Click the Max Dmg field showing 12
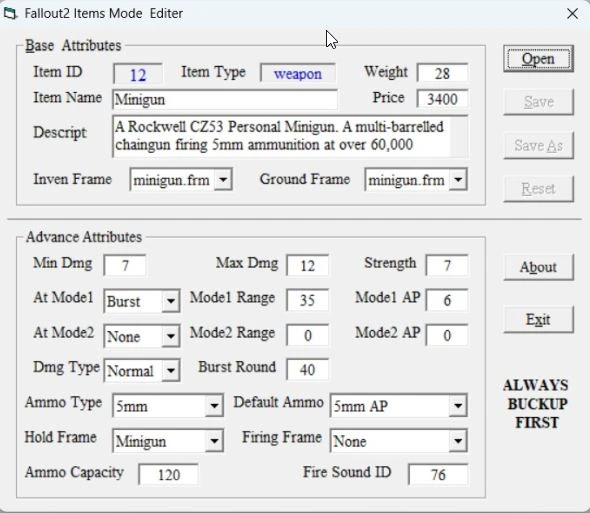590x513 pixels. click(307, 266)
